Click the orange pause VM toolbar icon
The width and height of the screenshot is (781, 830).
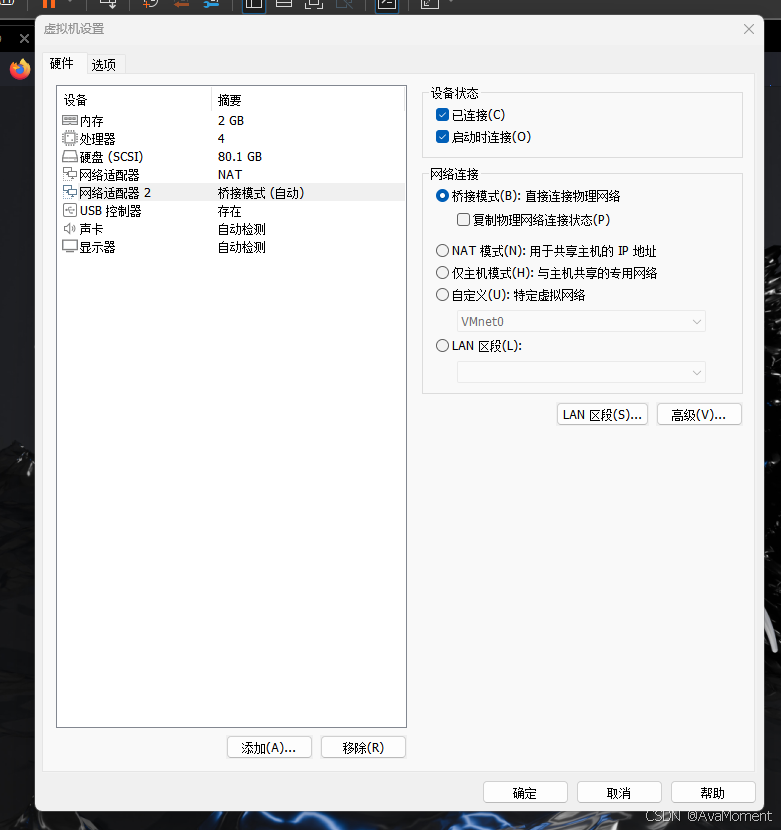click(49, 4)
